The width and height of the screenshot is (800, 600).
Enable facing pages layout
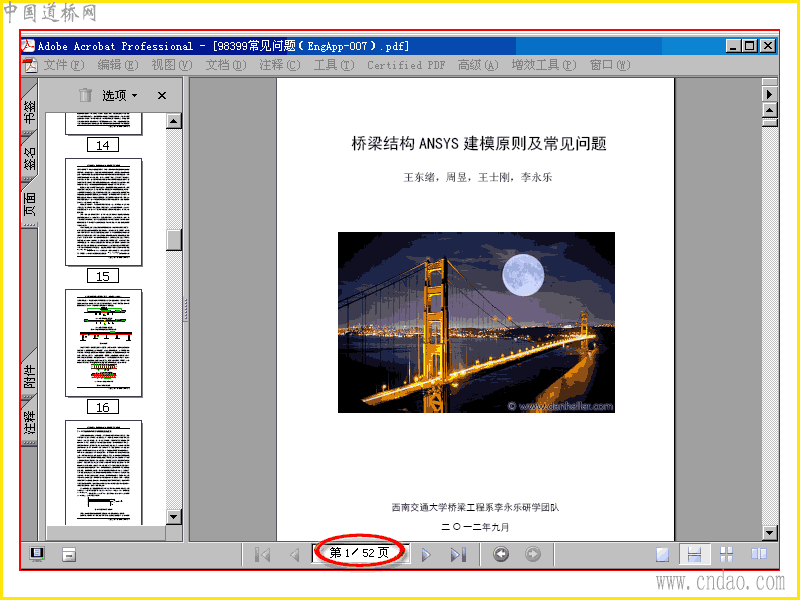[x=759, y=554]
